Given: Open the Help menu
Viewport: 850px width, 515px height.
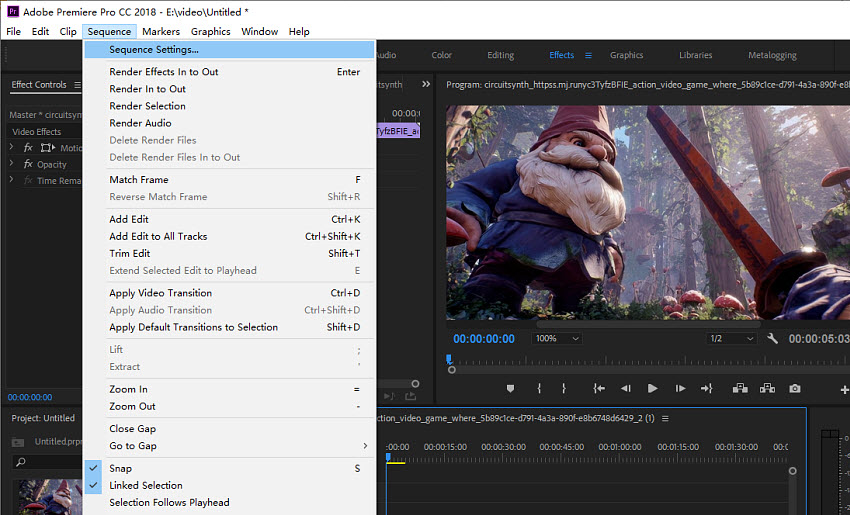Looking at the screenshot, I should pos(299,31).
